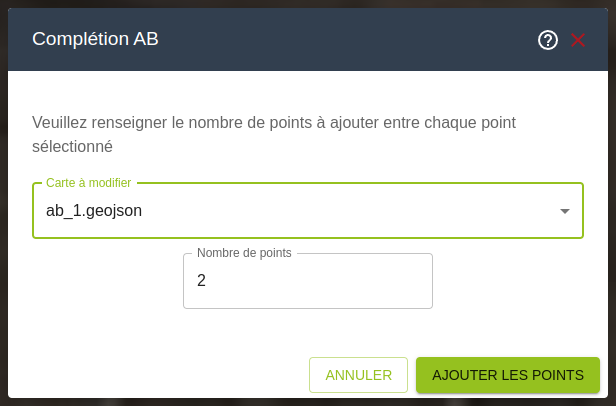Open the Carte à modifier combo box
Image resolution: width=616 pixels, height=406 pixels.
point(300,211)
